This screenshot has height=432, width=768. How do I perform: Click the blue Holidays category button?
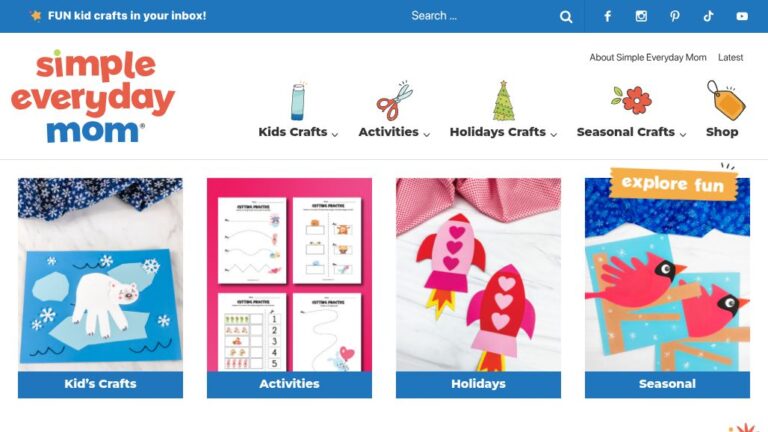(x=478, y=384)
